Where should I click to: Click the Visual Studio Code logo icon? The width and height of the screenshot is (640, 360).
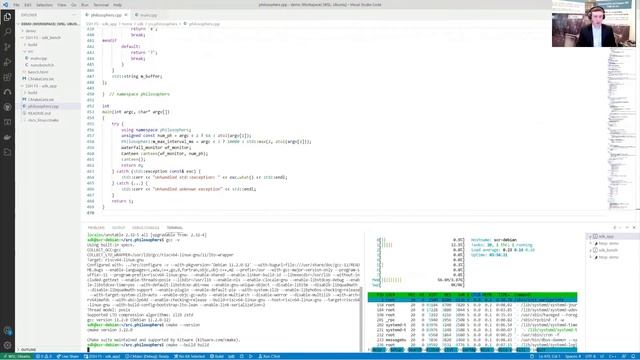(x=5, y=4)
